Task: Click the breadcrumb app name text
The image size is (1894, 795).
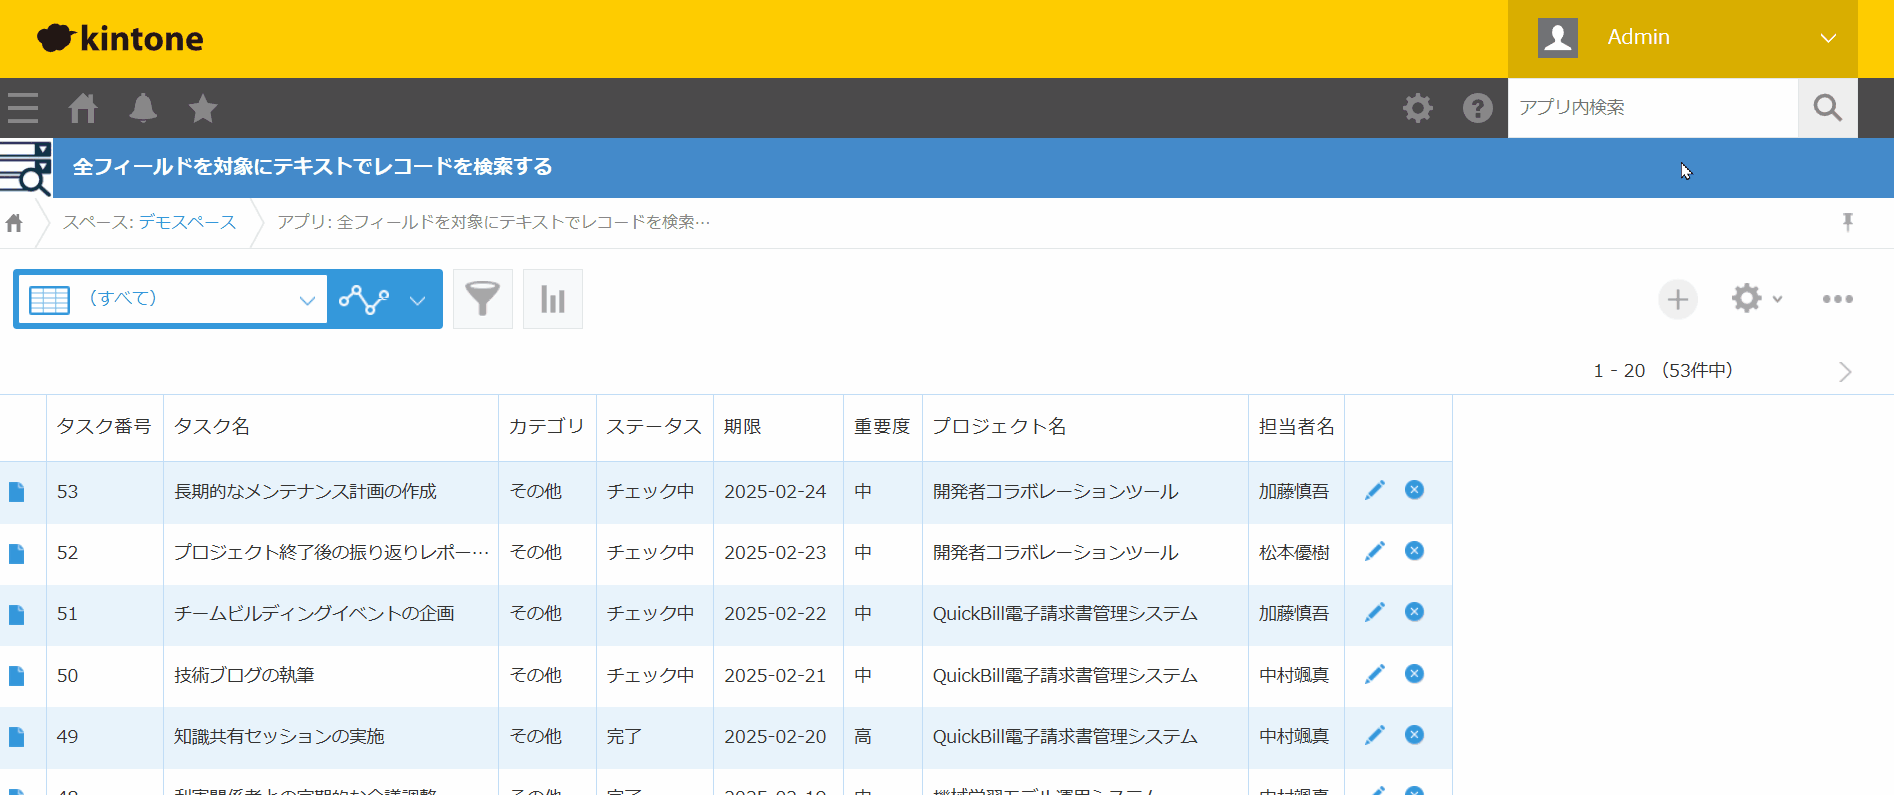Action: pos(494,222)
